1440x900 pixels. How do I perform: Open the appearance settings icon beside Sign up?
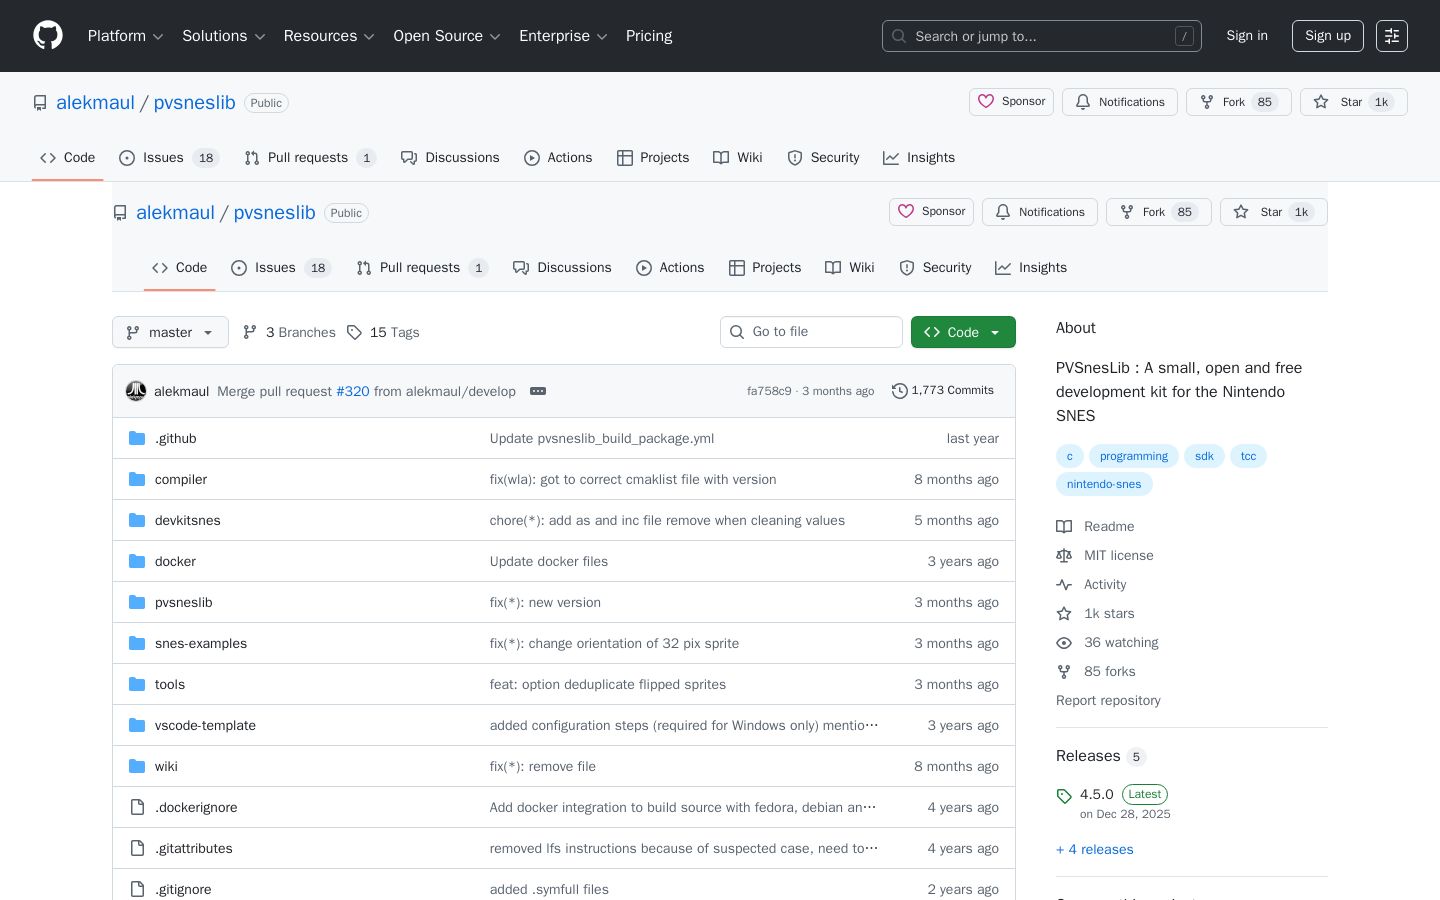1392,36
